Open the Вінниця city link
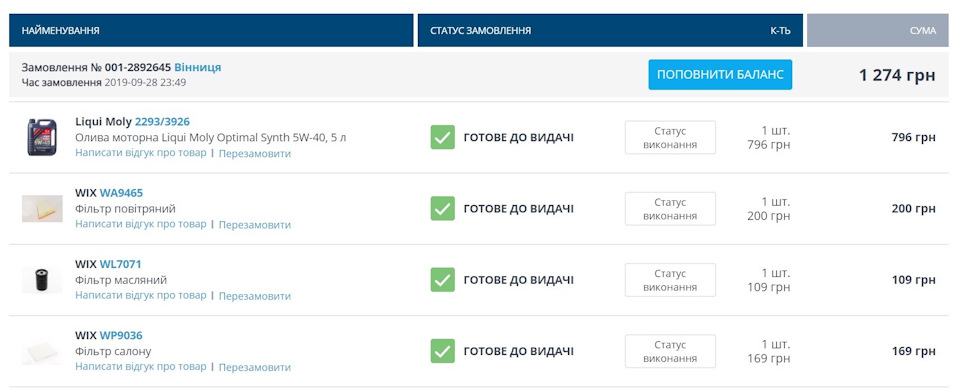 point(198,67)
